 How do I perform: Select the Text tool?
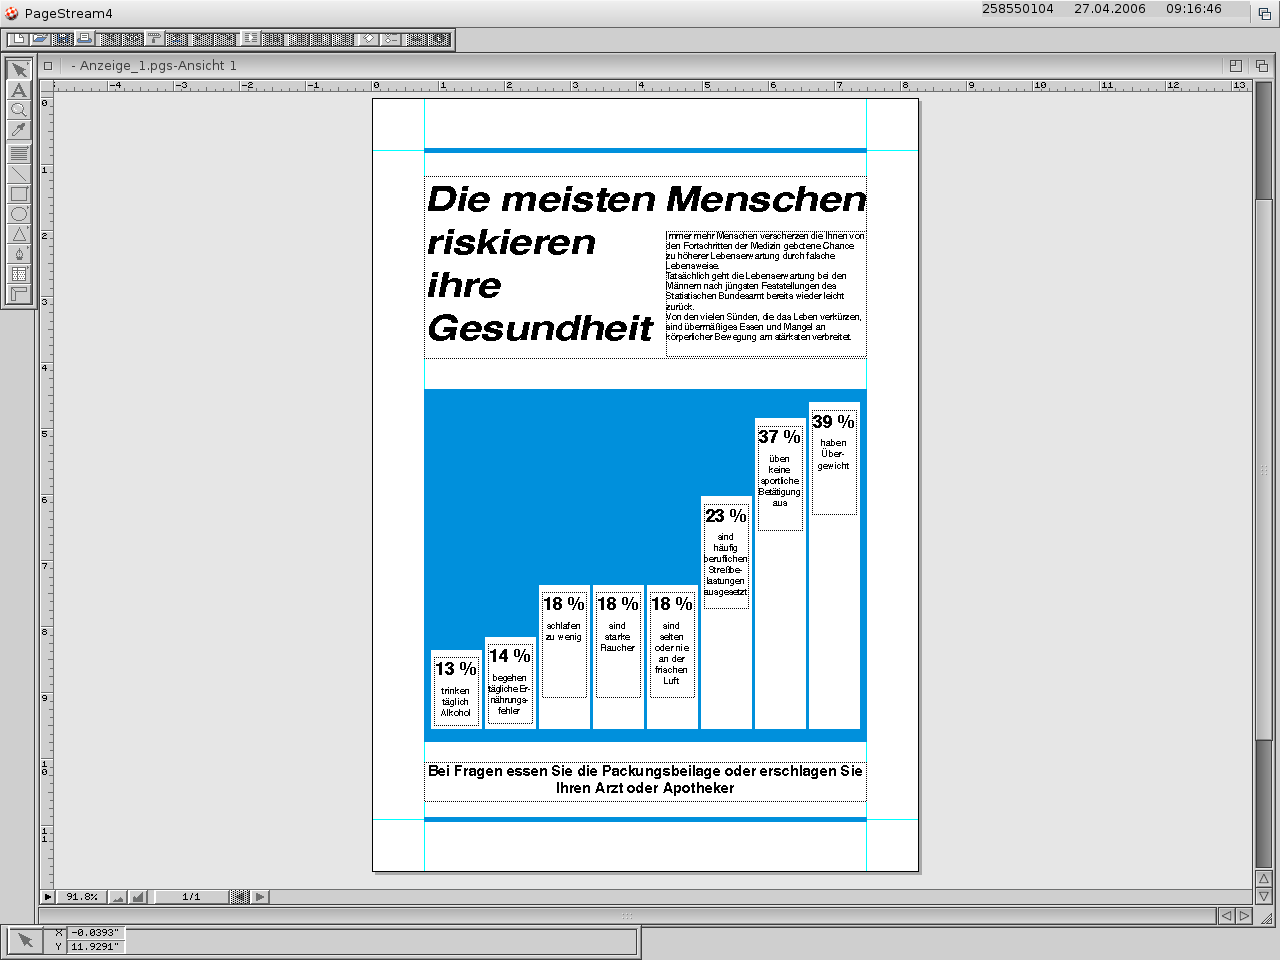(x=19, y=90)
